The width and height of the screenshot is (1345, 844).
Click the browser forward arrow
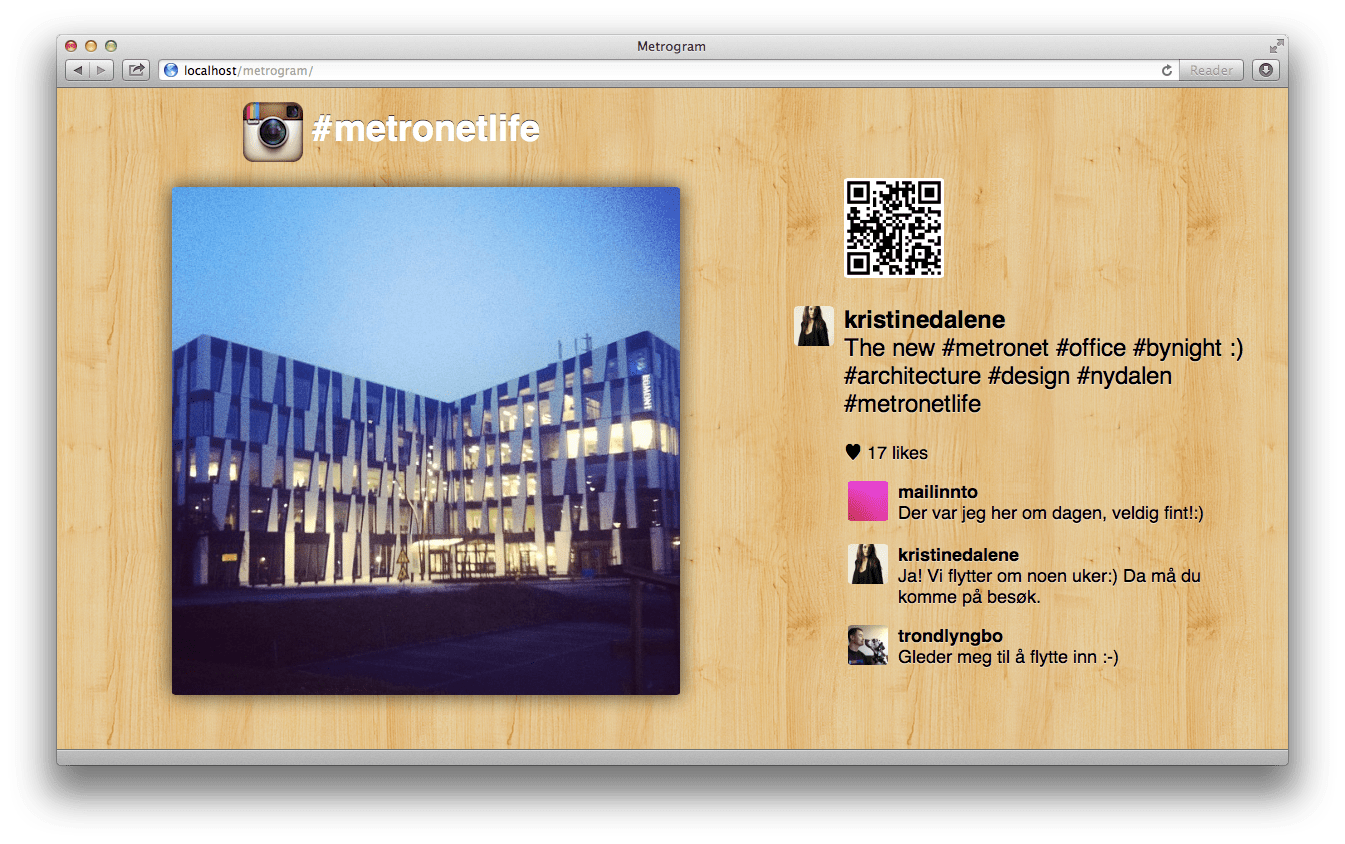tap(101, 70)
